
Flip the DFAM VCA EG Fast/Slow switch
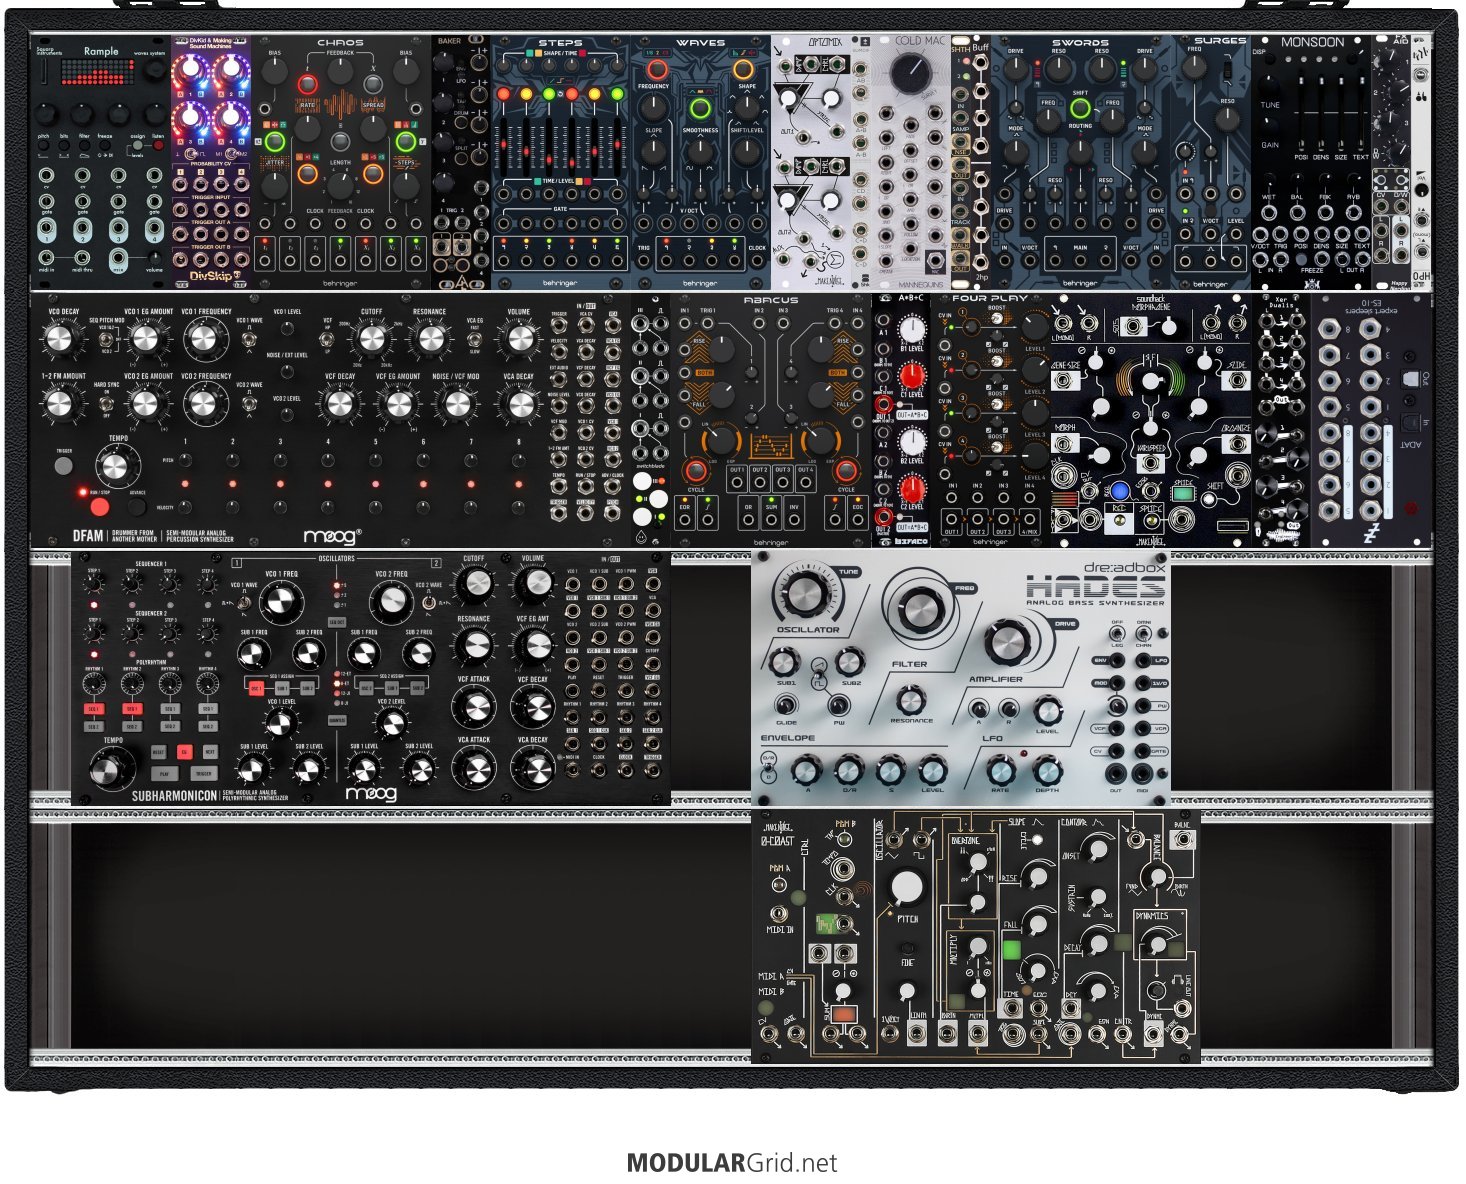[474, 340]
